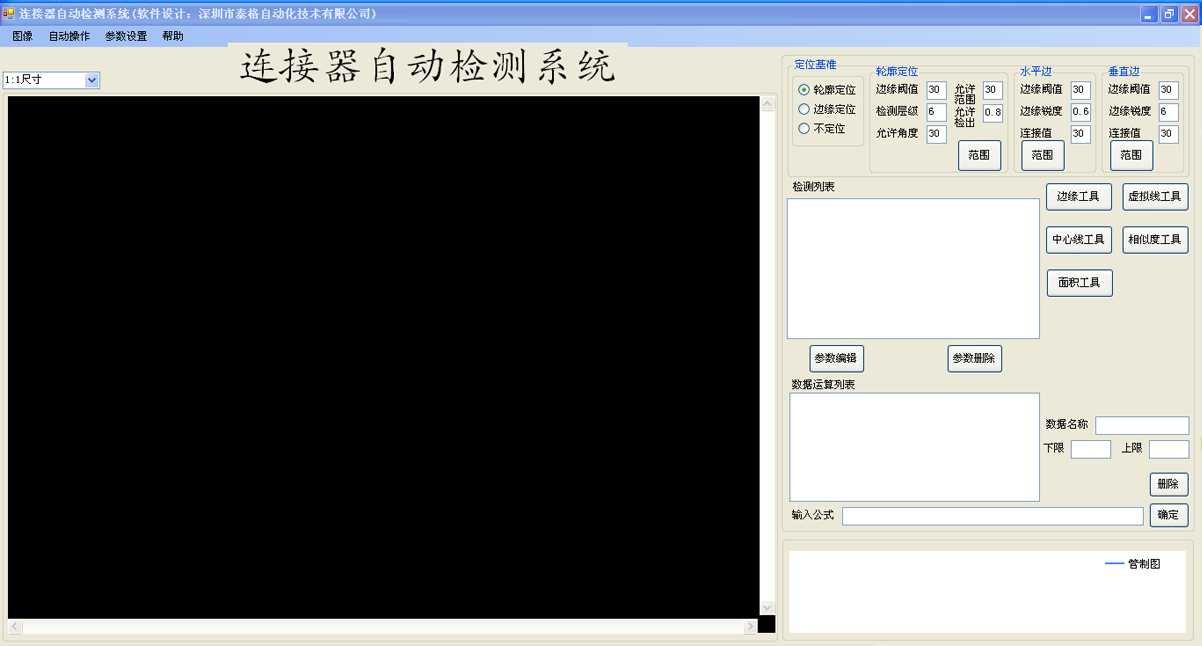Open the 图像 menu

(23, 36)
